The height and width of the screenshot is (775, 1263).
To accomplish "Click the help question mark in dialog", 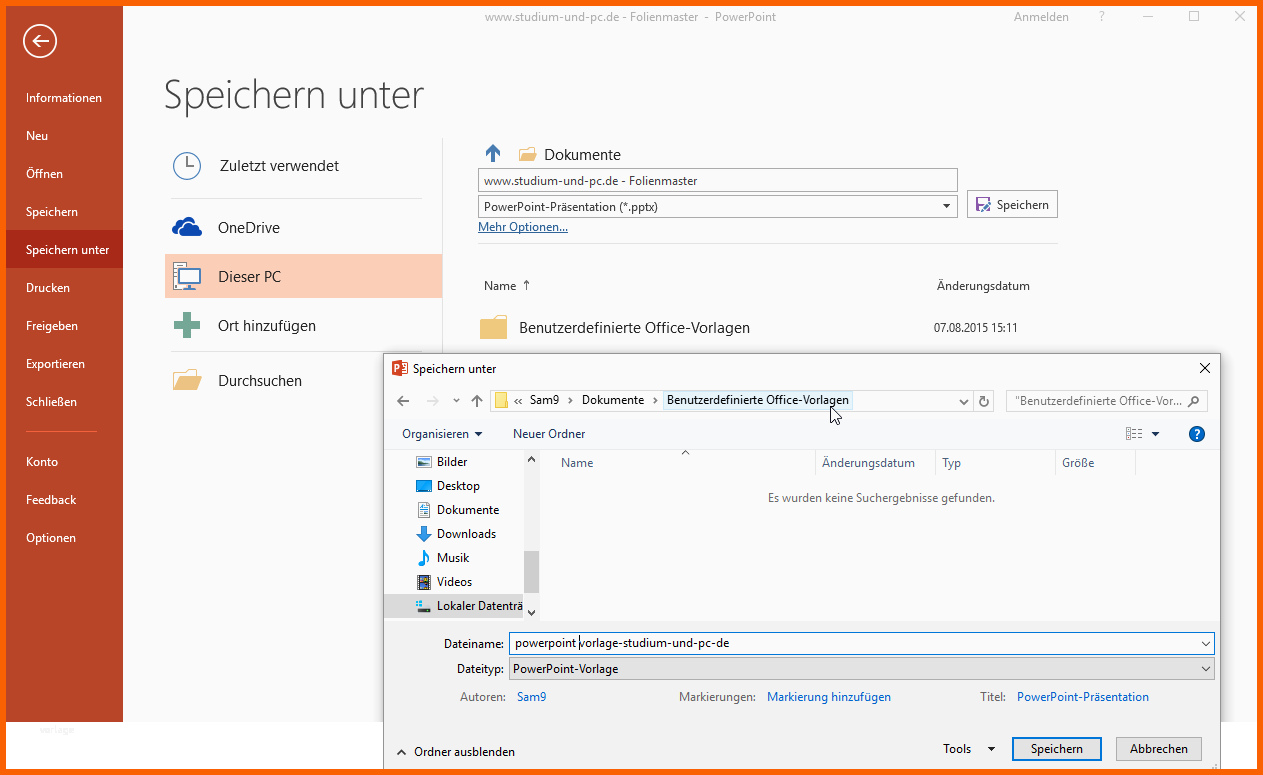I will point(1196,434).
